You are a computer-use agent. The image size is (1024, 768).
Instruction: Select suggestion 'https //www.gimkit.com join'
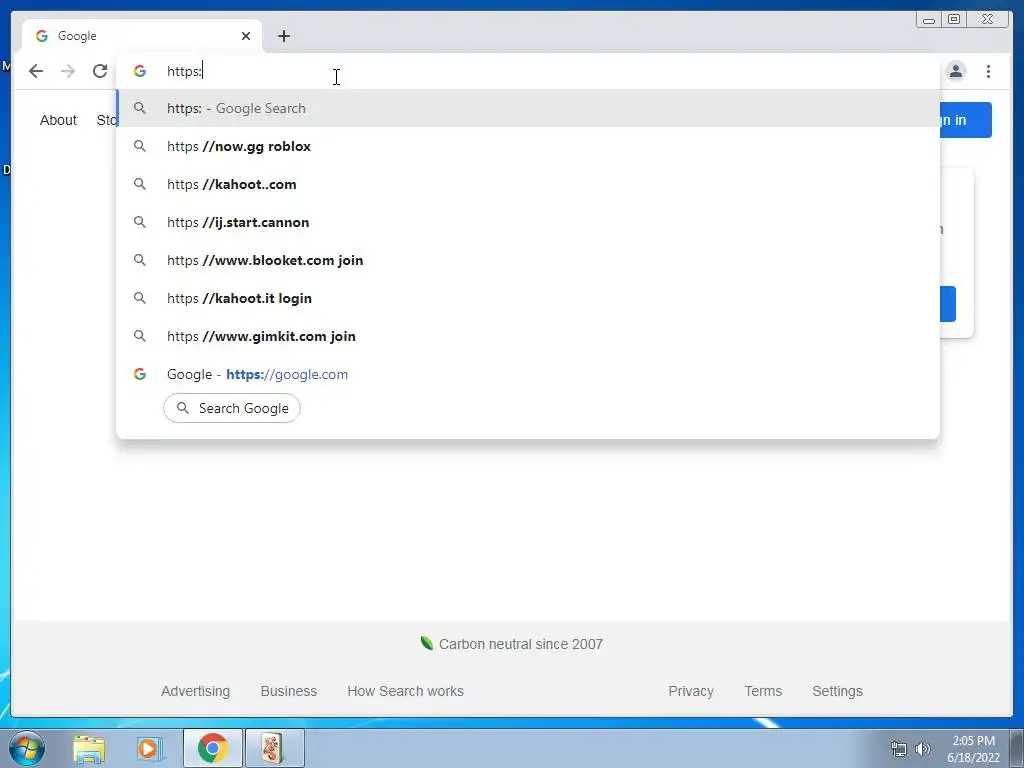point(528,336)
